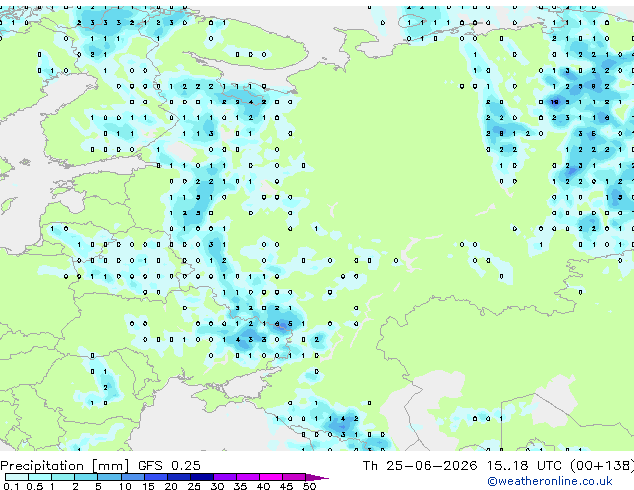Viewport: 634px width, 490px height.
Task: Select the 25–30 mm dark blue legend box
Action: 202,477
